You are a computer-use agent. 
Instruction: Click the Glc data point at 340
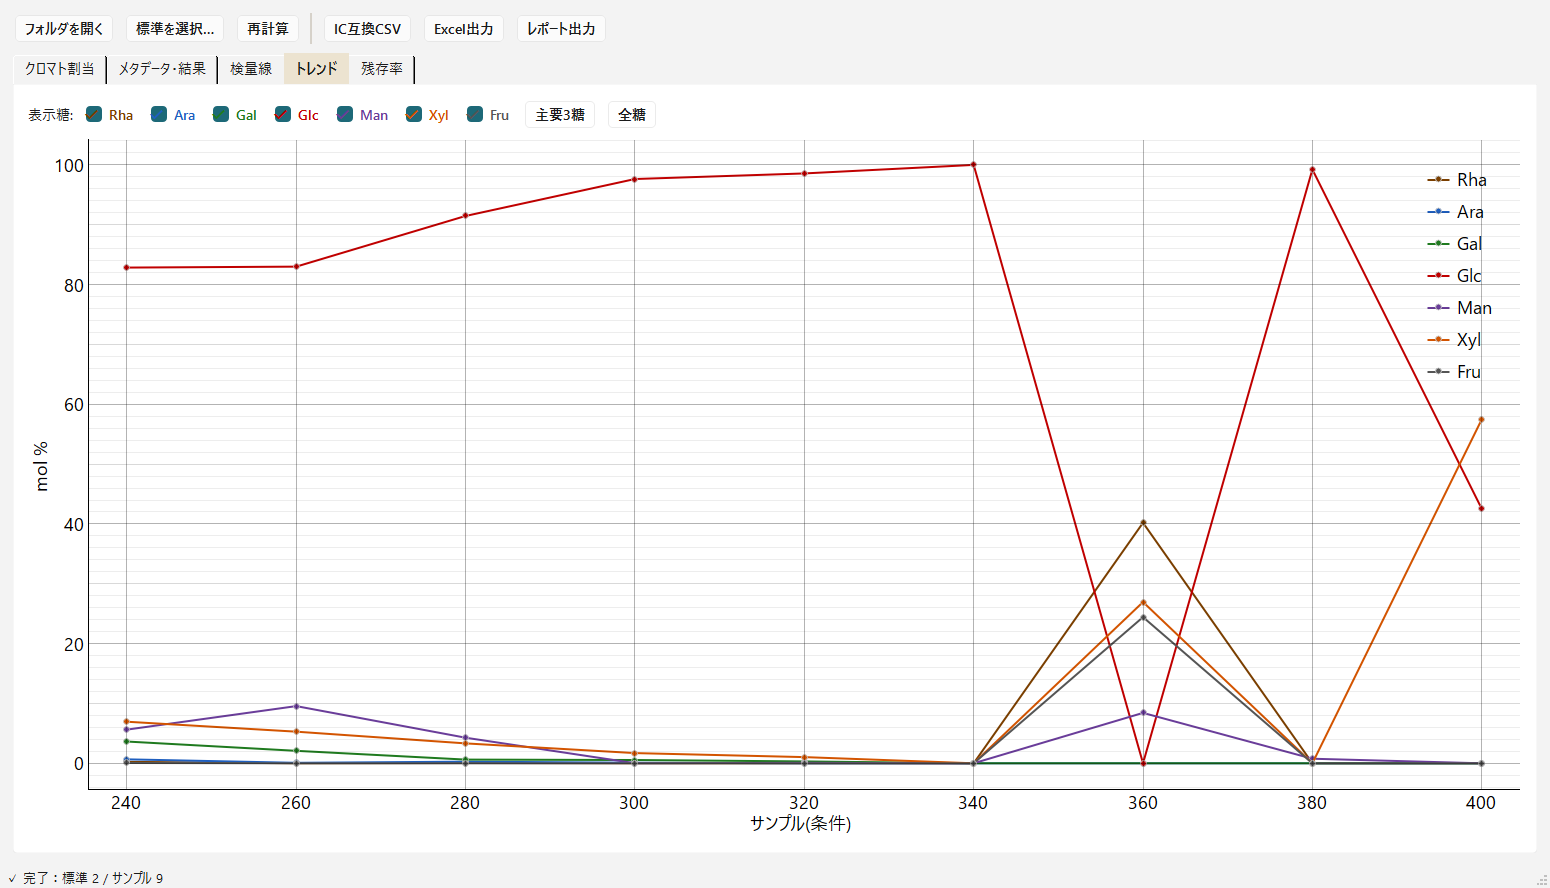coord(973,165)
